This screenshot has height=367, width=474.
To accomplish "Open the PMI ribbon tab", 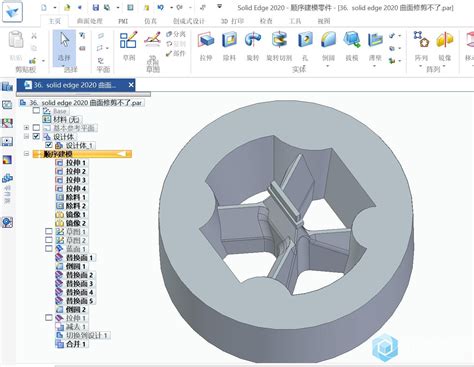I will [123, 21].
